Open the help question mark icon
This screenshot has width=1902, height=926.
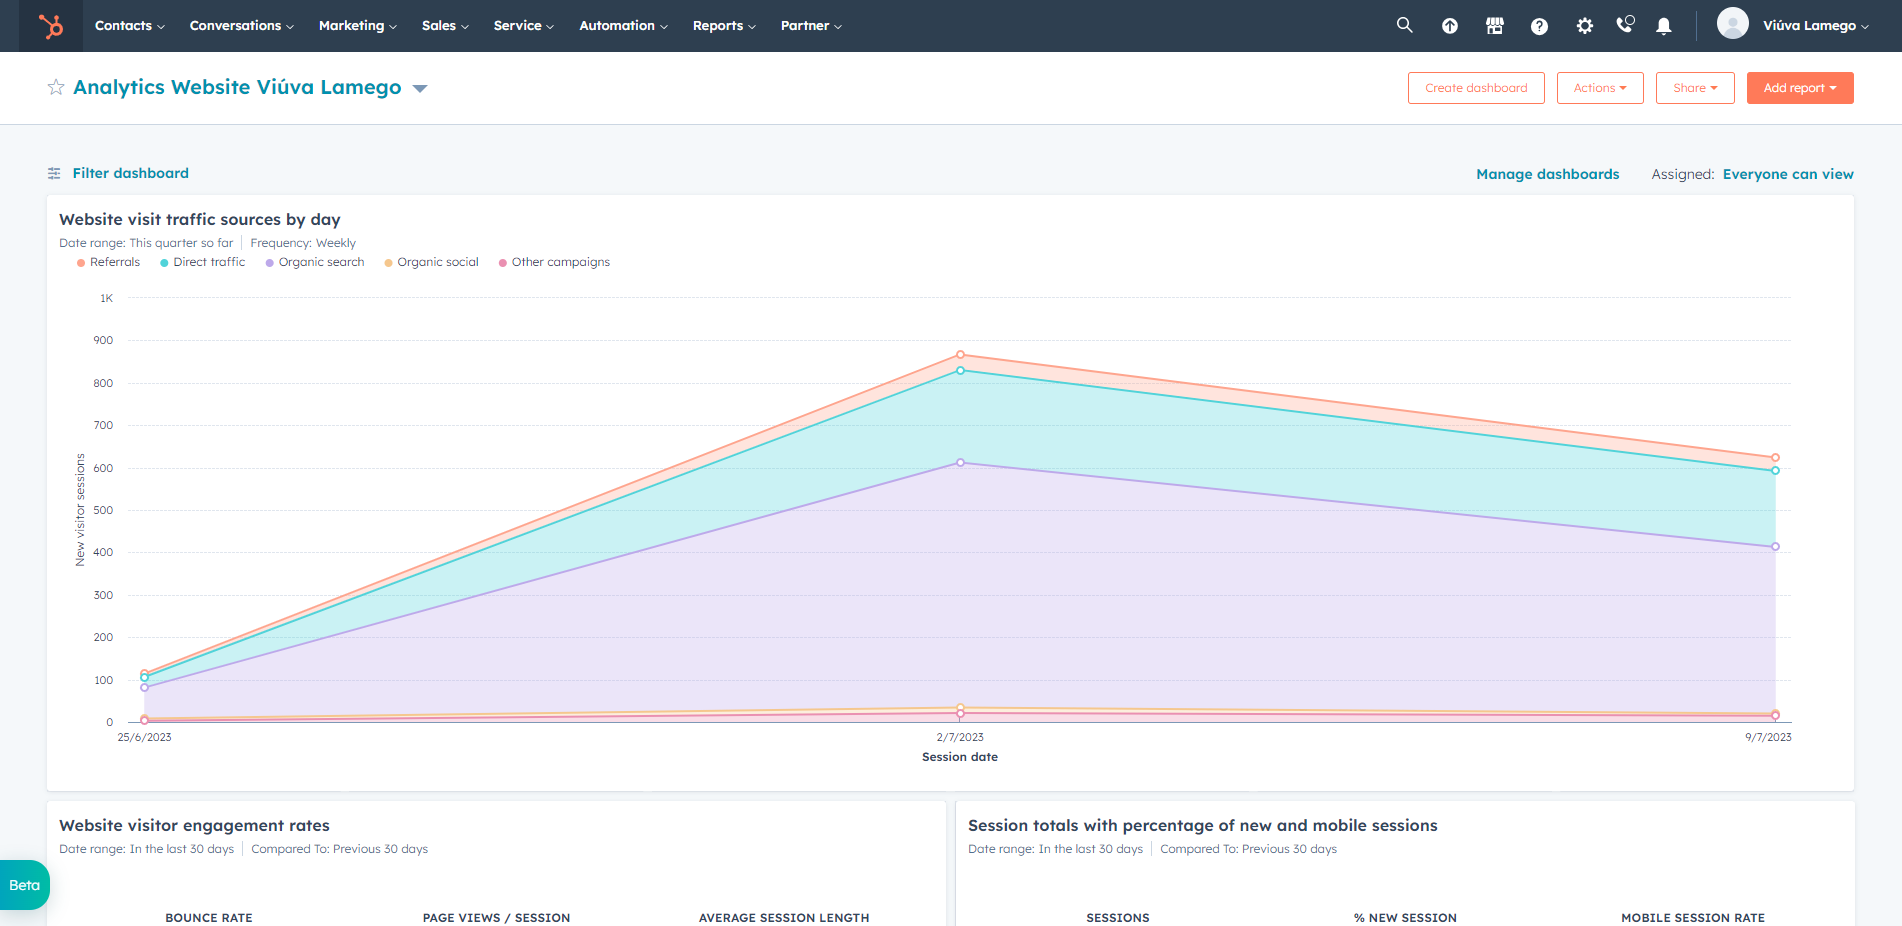coord(1540,26)
